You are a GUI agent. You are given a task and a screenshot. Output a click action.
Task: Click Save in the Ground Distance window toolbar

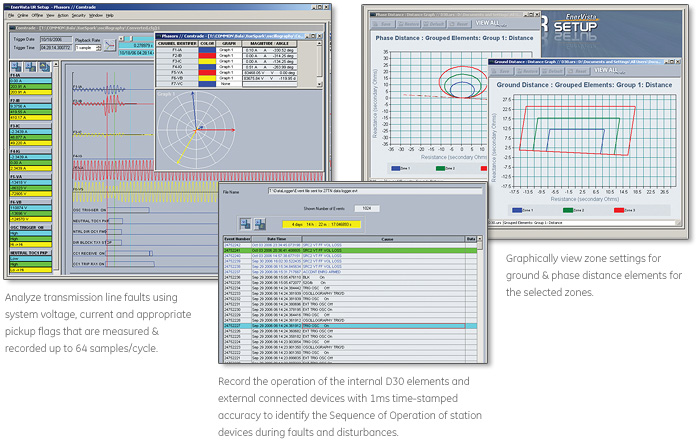pos(502,71)
